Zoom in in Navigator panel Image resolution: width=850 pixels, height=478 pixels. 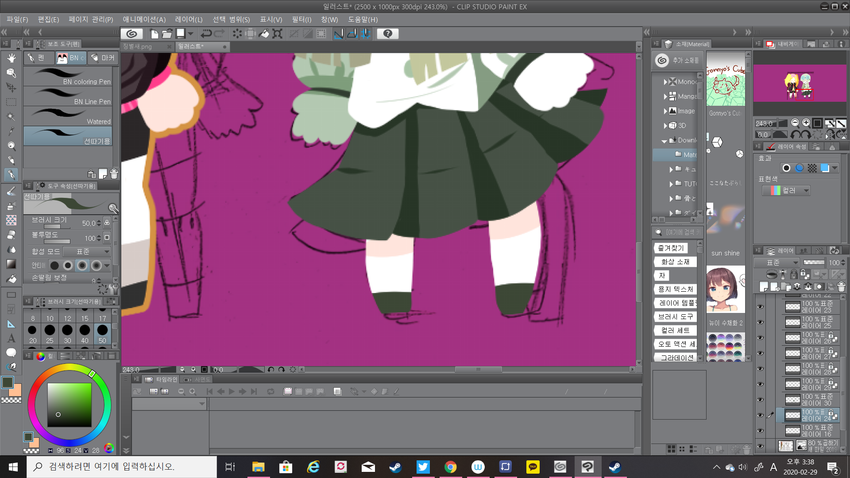click(x=806, y=123)
